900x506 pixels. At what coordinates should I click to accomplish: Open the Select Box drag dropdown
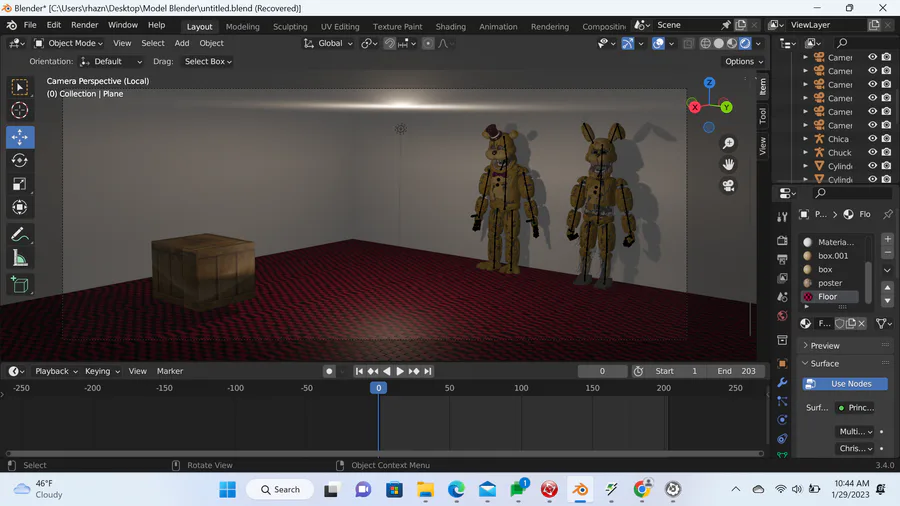(x=208, y=61)
